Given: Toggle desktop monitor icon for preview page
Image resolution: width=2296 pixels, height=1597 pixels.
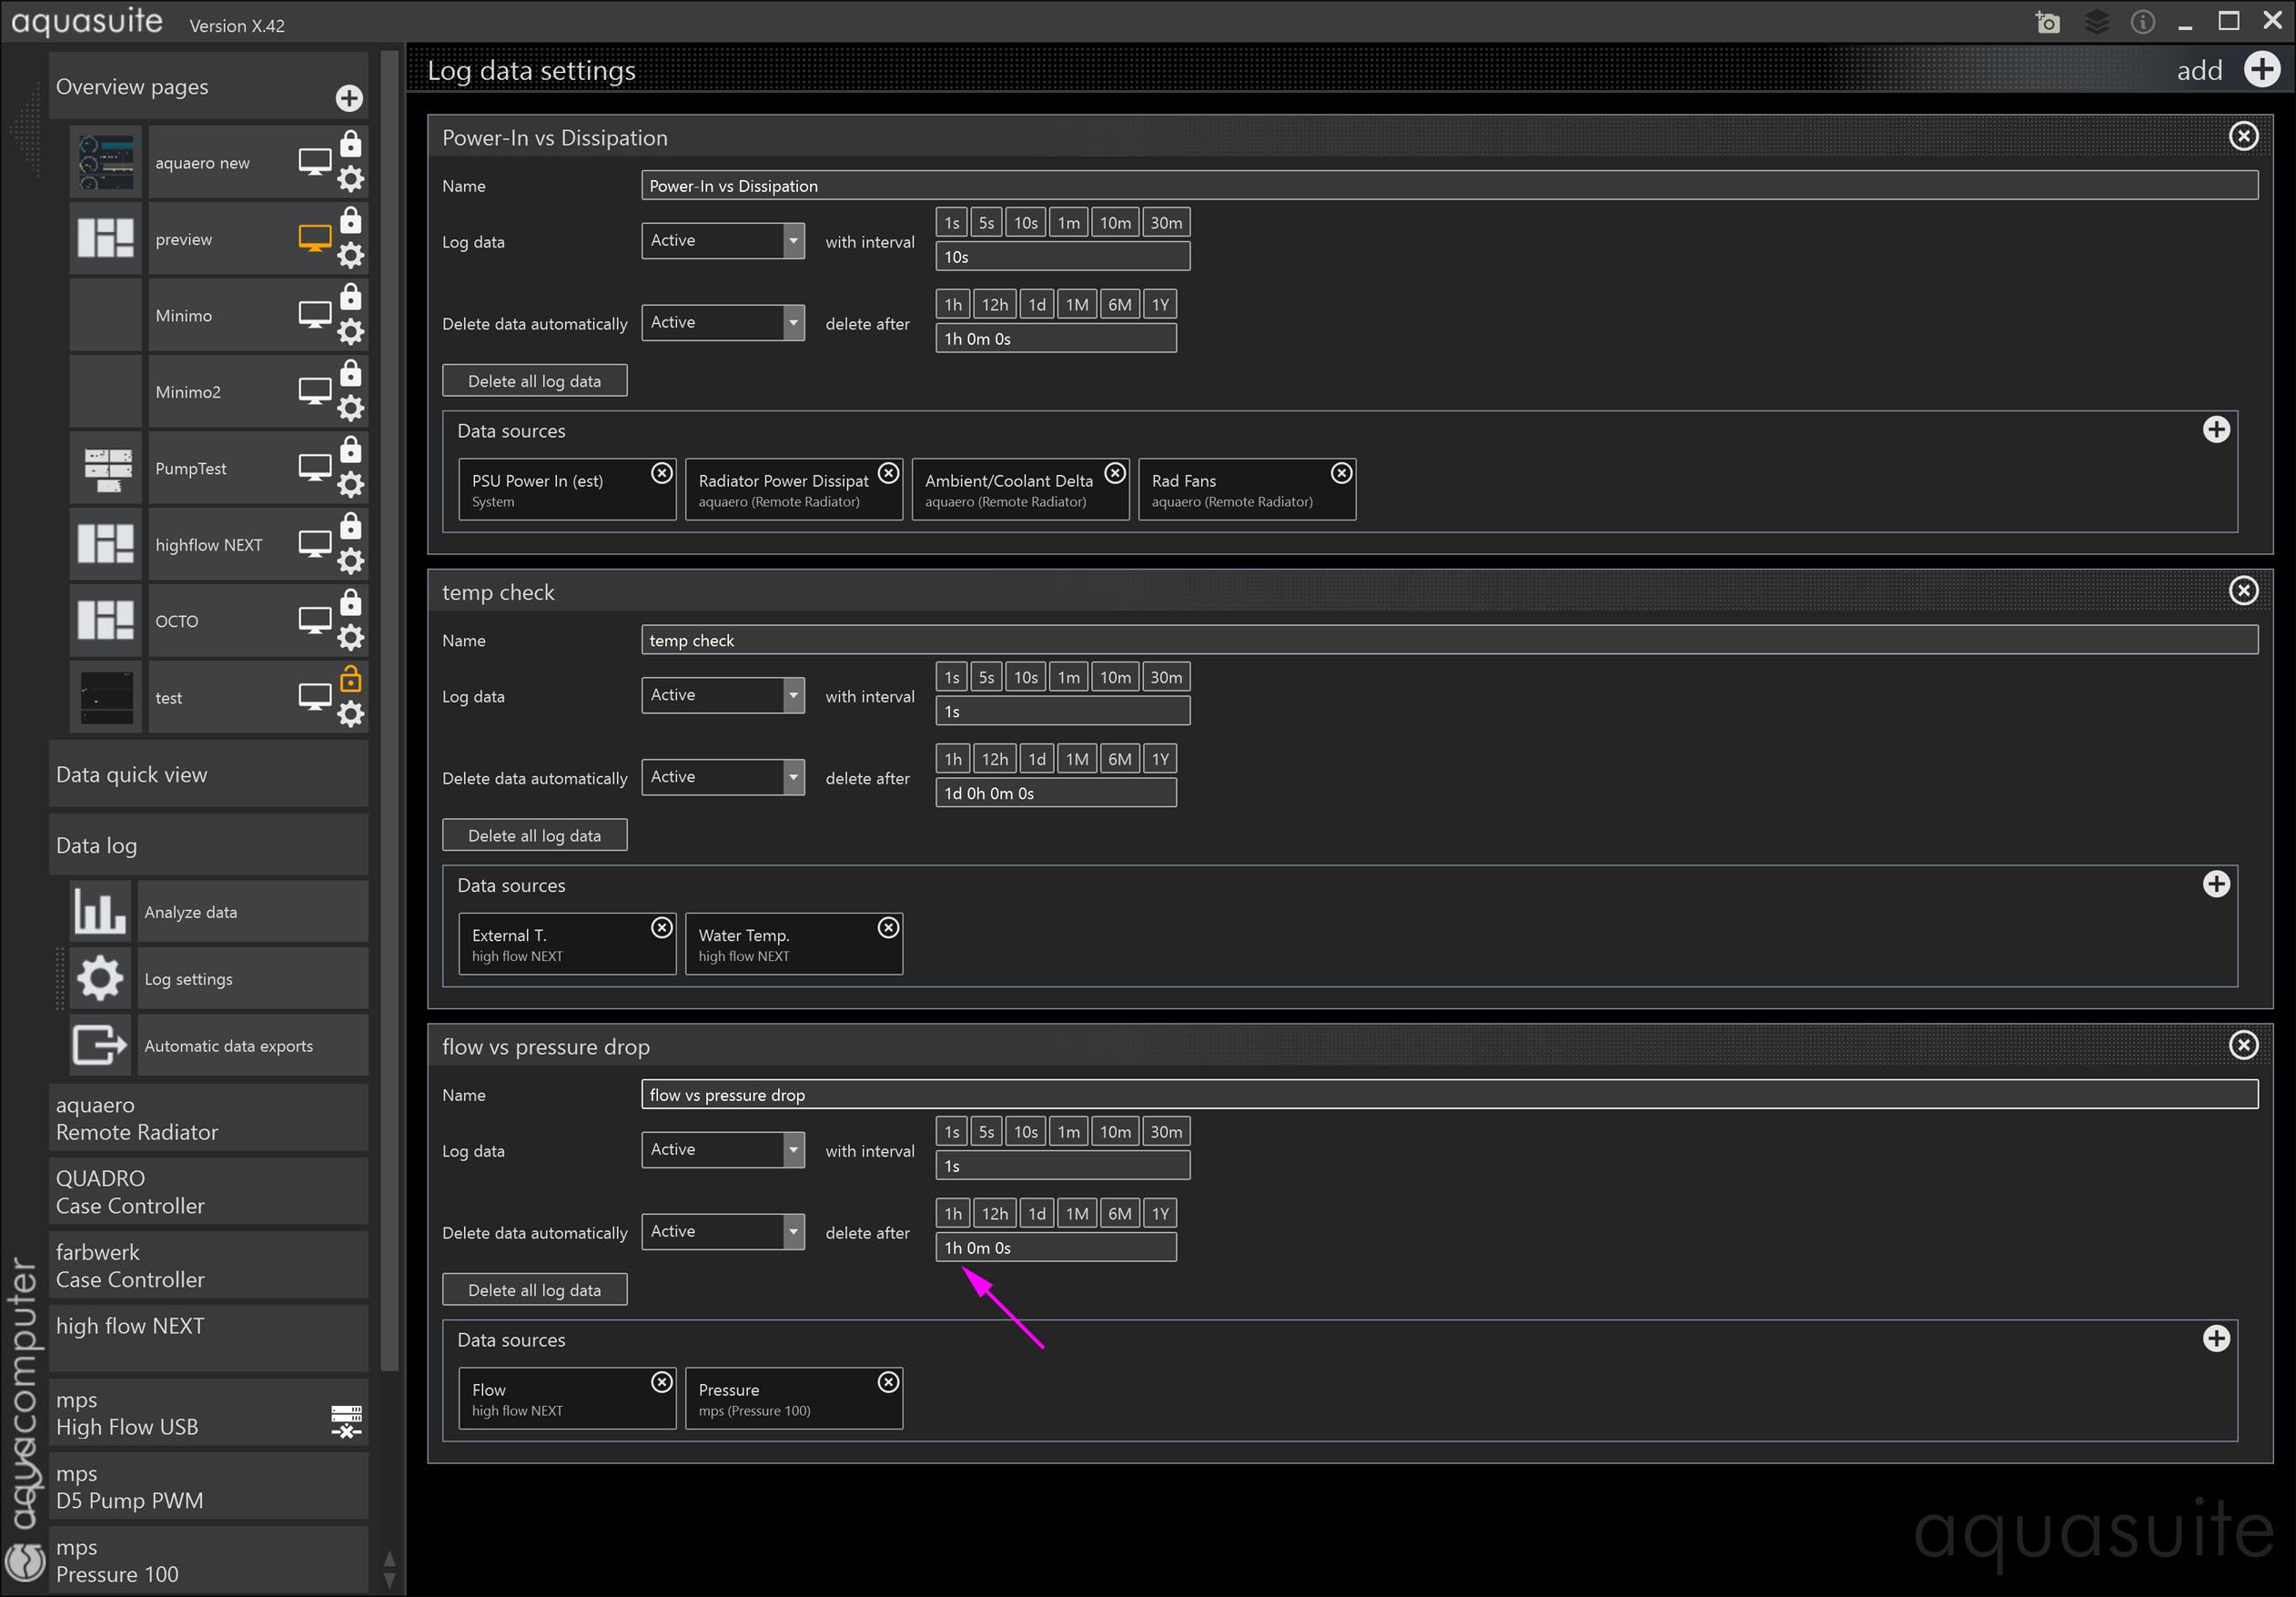Looking at the screenshot, I should 315,239.
